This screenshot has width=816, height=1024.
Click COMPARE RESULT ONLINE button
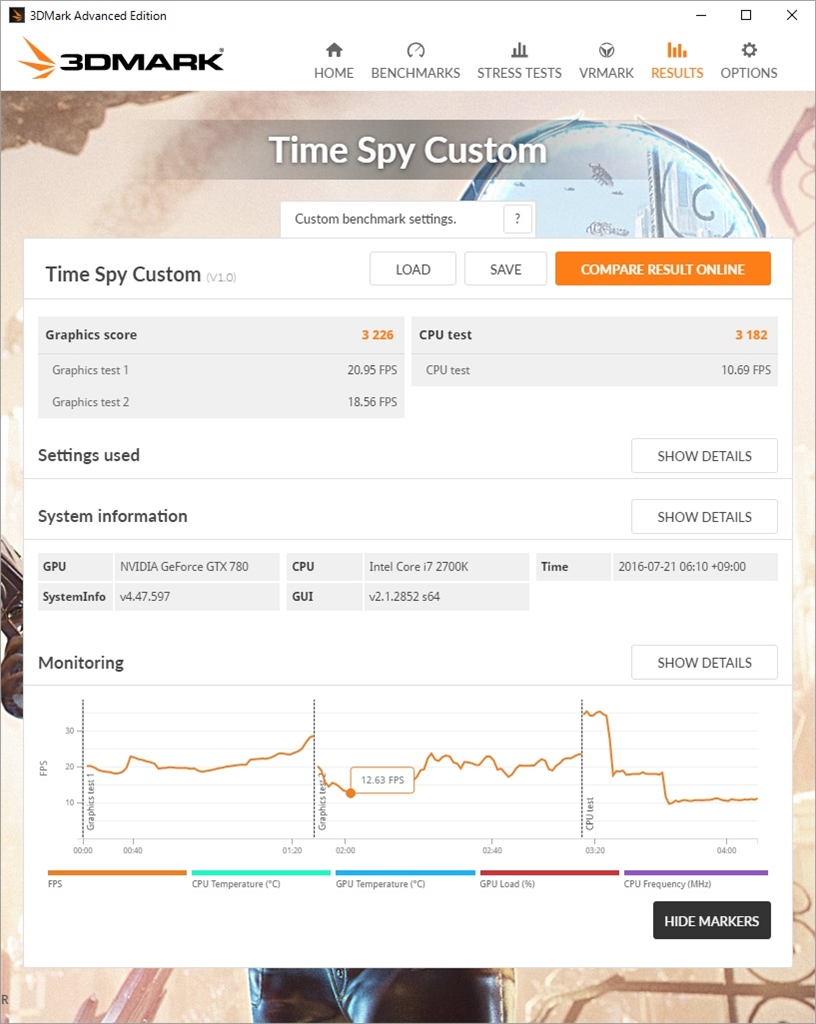pos(663,269)
